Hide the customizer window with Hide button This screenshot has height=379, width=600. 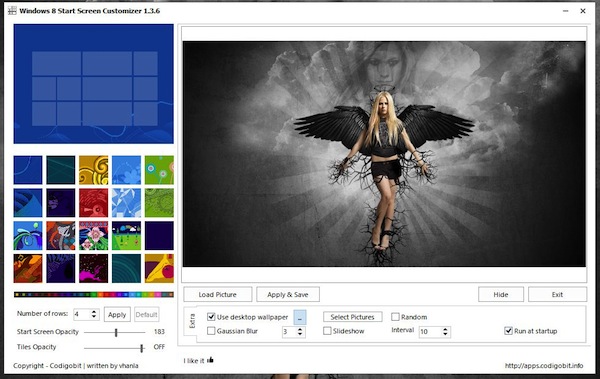pos(501,294)
